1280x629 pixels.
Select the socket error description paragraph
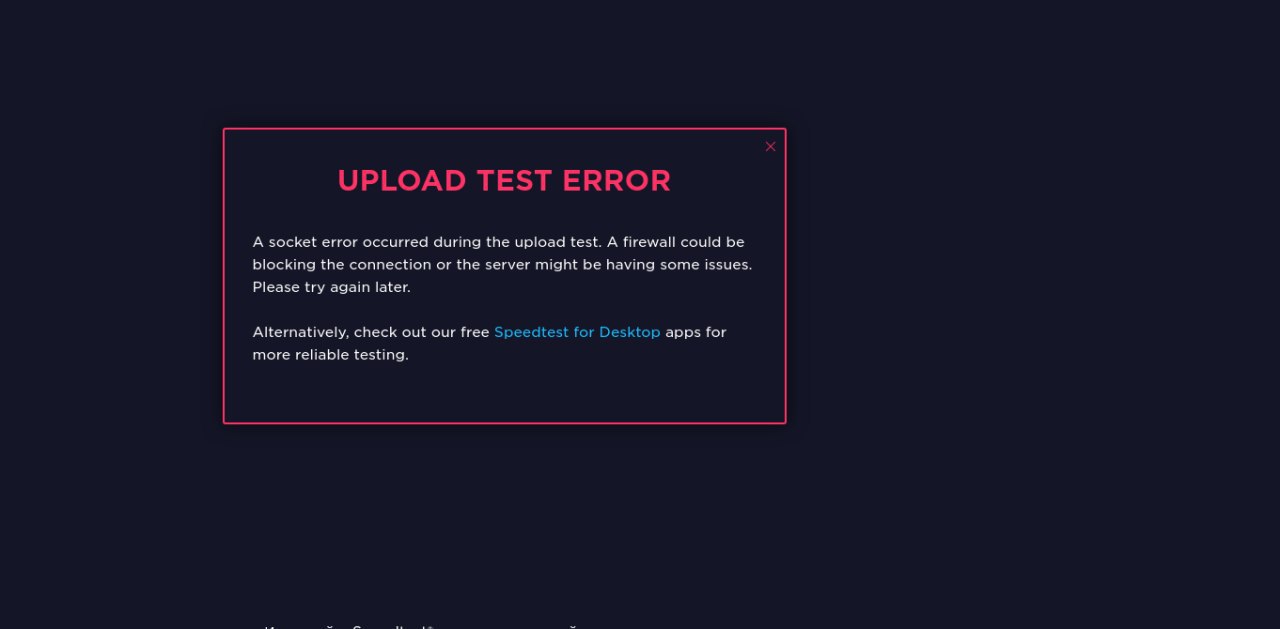(x=502, y=264)
